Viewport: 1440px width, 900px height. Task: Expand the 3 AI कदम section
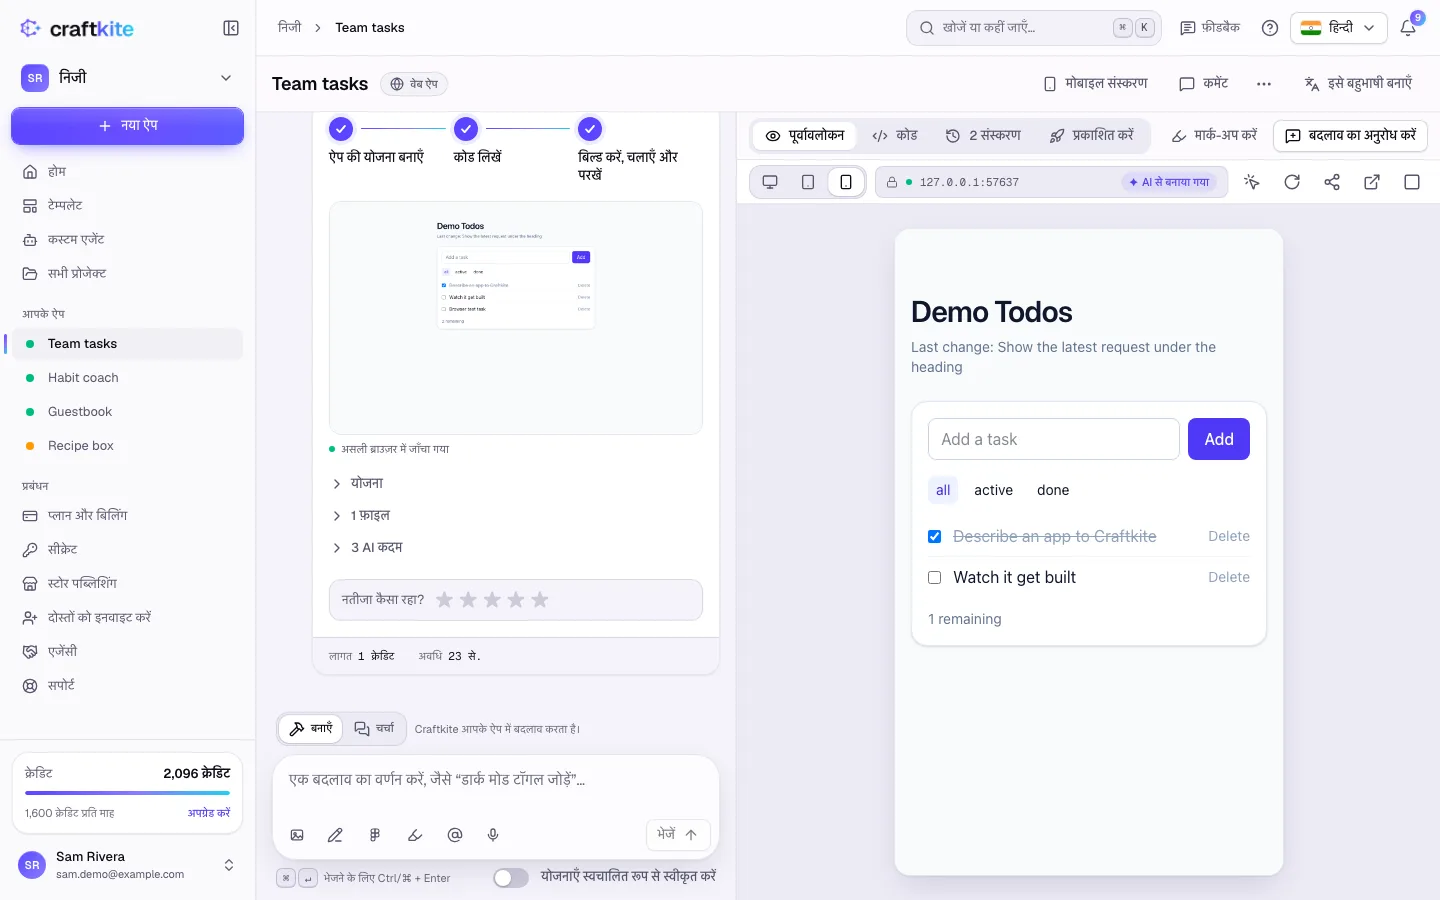coord(366,547)
